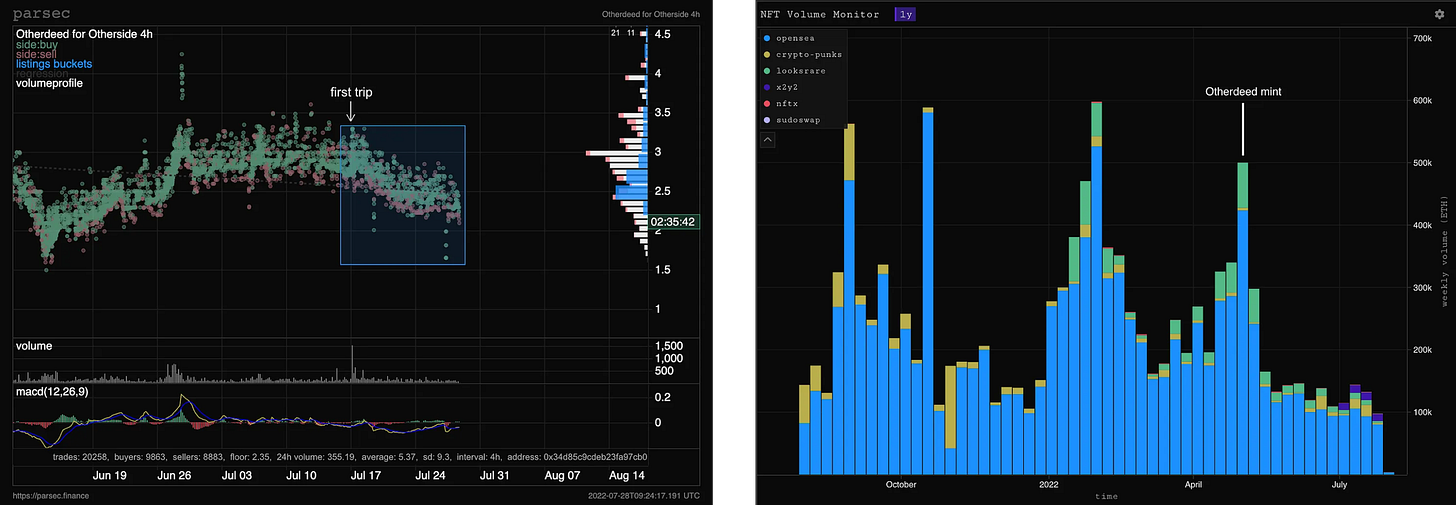
Task: Click the volume pane label
Action: tap(34, 346)
